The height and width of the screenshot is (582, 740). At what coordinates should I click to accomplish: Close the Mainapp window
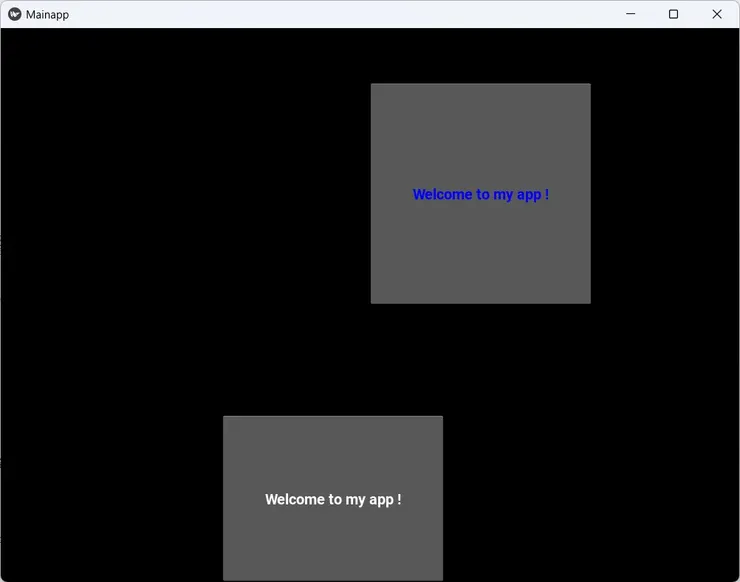coord(717,14)
